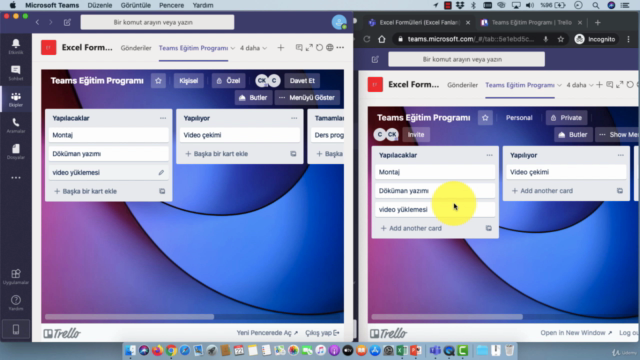
Task: Click new chat compose icon in Teams app
Action: tap(67, 22)
